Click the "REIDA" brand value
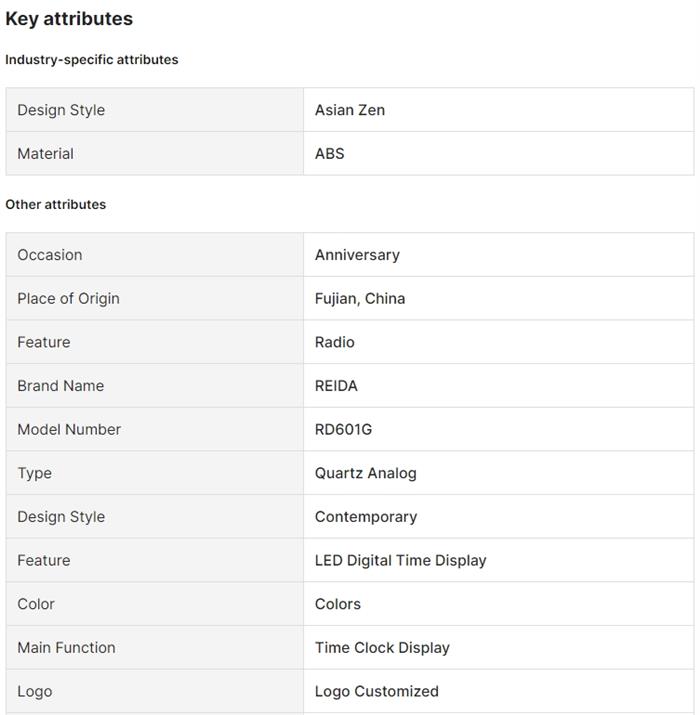The width and height of the screenshot is (700, 715). 336,386
